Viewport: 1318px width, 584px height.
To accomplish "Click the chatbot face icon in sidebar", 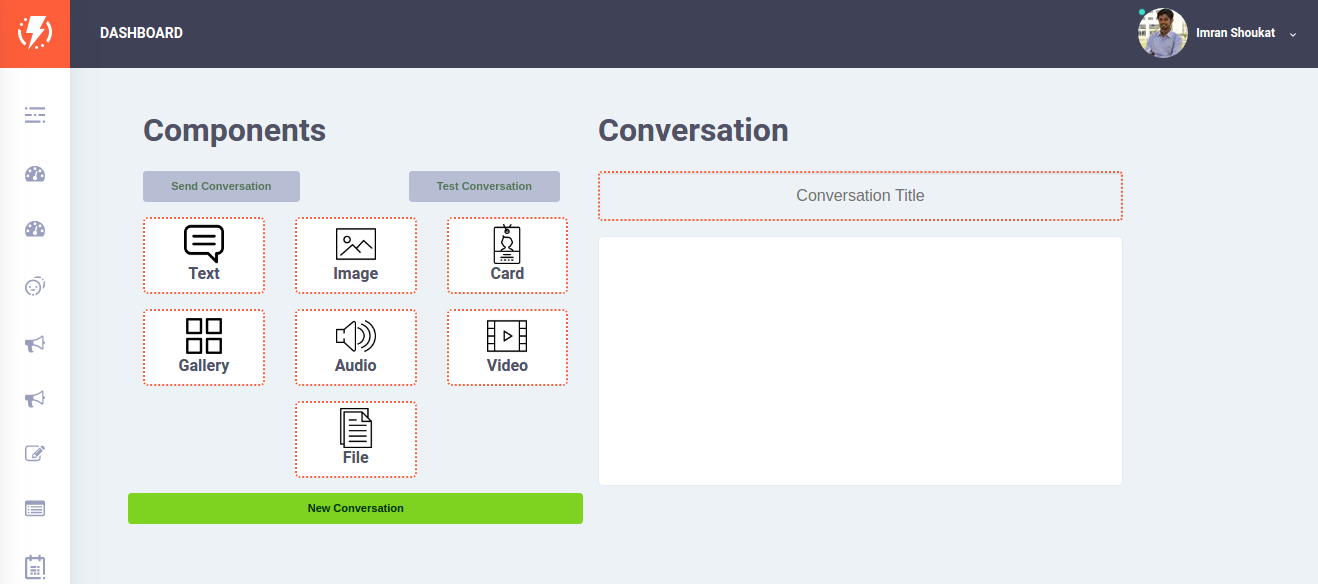I will [35, 286].
